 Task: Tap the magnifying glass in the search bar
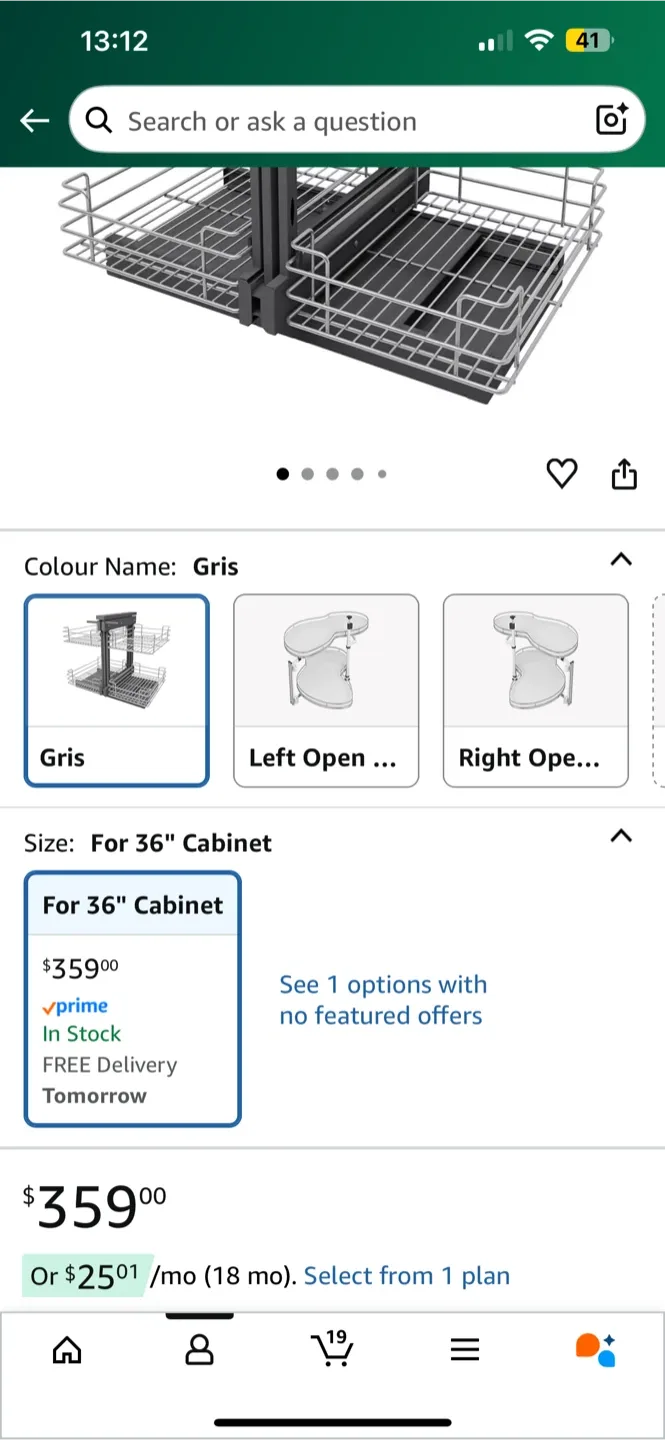[x=98, y=120]
